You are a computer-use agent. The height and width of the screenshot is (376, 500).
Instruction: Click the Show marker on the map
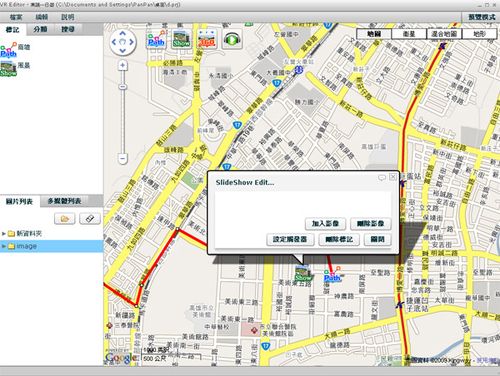point(303,273)
